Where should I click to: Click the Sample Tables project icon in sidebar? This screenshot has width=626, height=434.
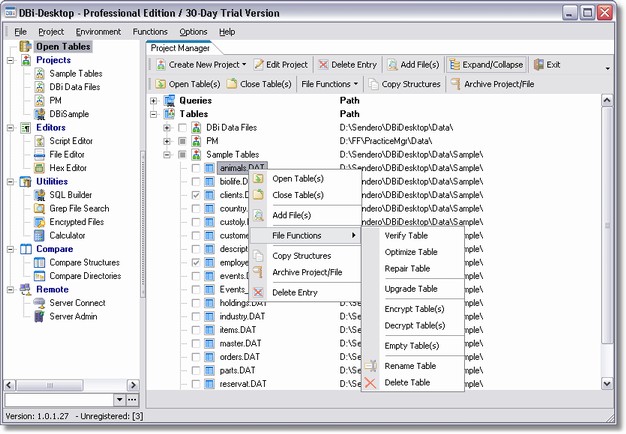point(39,73)
